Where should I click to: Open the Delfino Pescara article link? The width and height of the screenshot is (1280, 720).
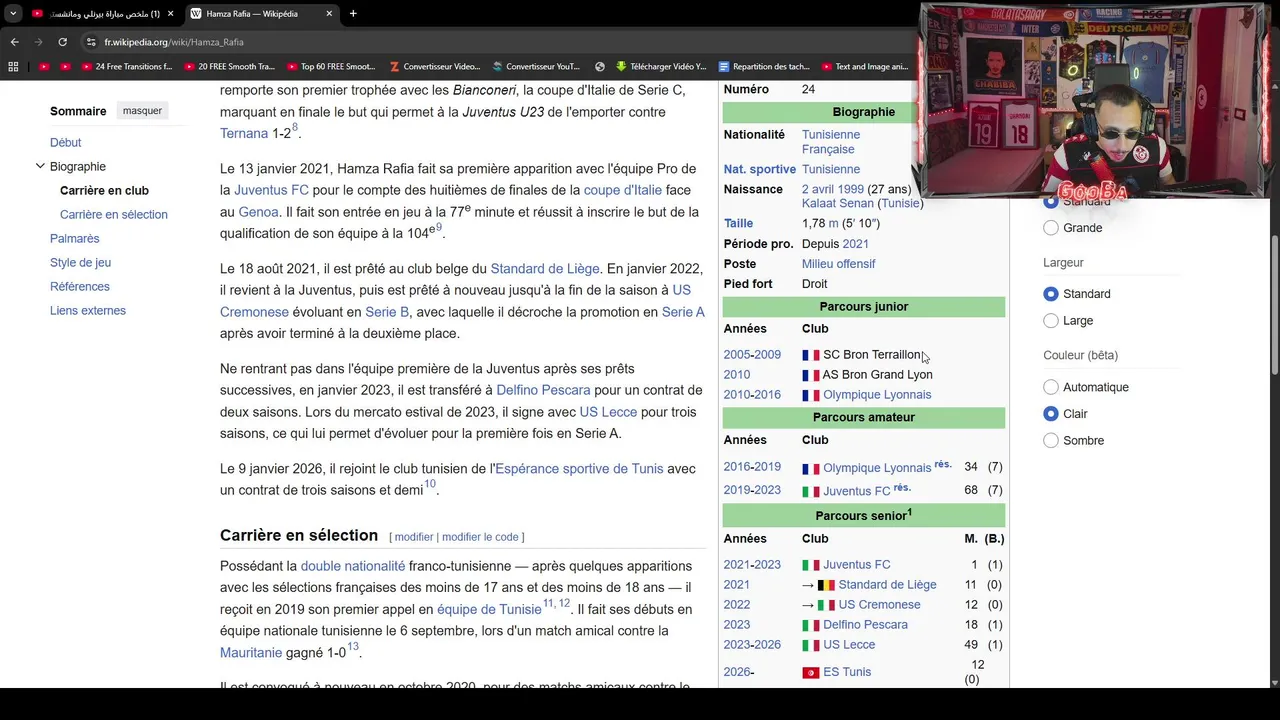543,390
